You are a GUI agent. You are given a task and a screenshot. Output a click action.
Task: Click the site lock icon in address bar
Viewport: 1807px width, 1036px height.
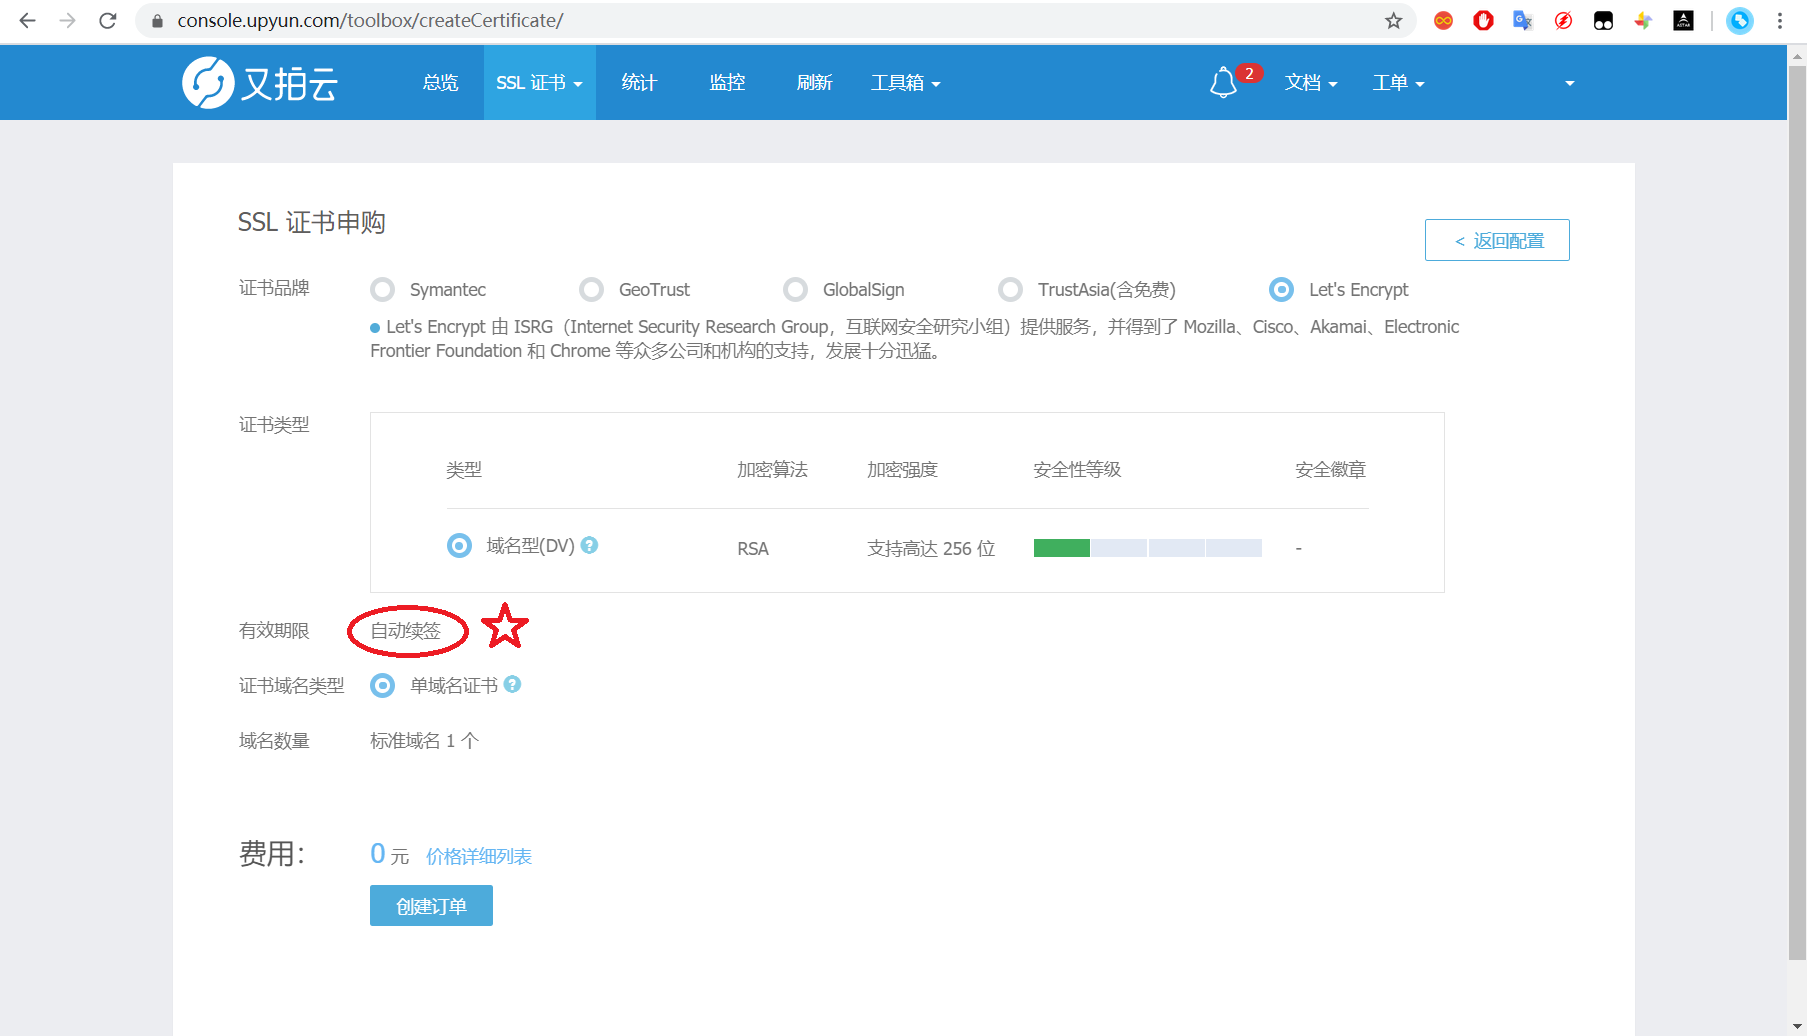click(x=157, y=20)
